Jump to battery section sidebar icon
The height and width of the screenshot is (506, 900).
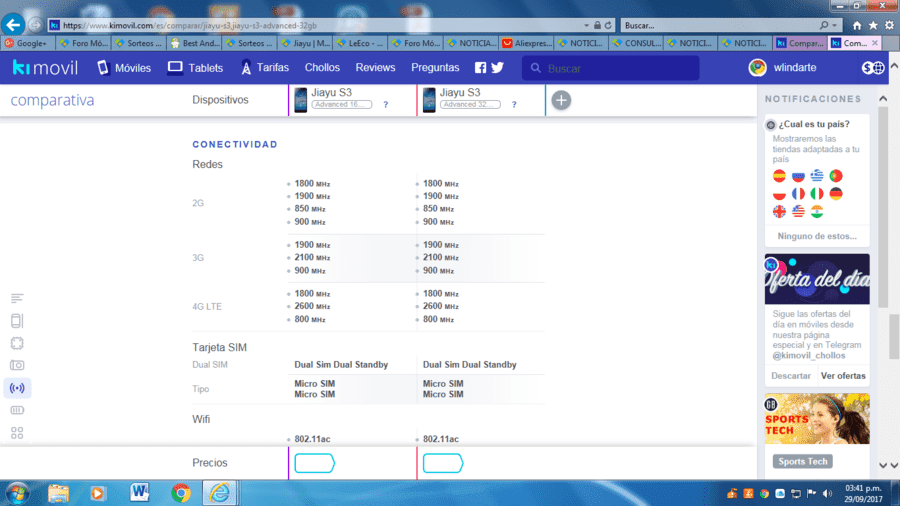click(17, 410)
